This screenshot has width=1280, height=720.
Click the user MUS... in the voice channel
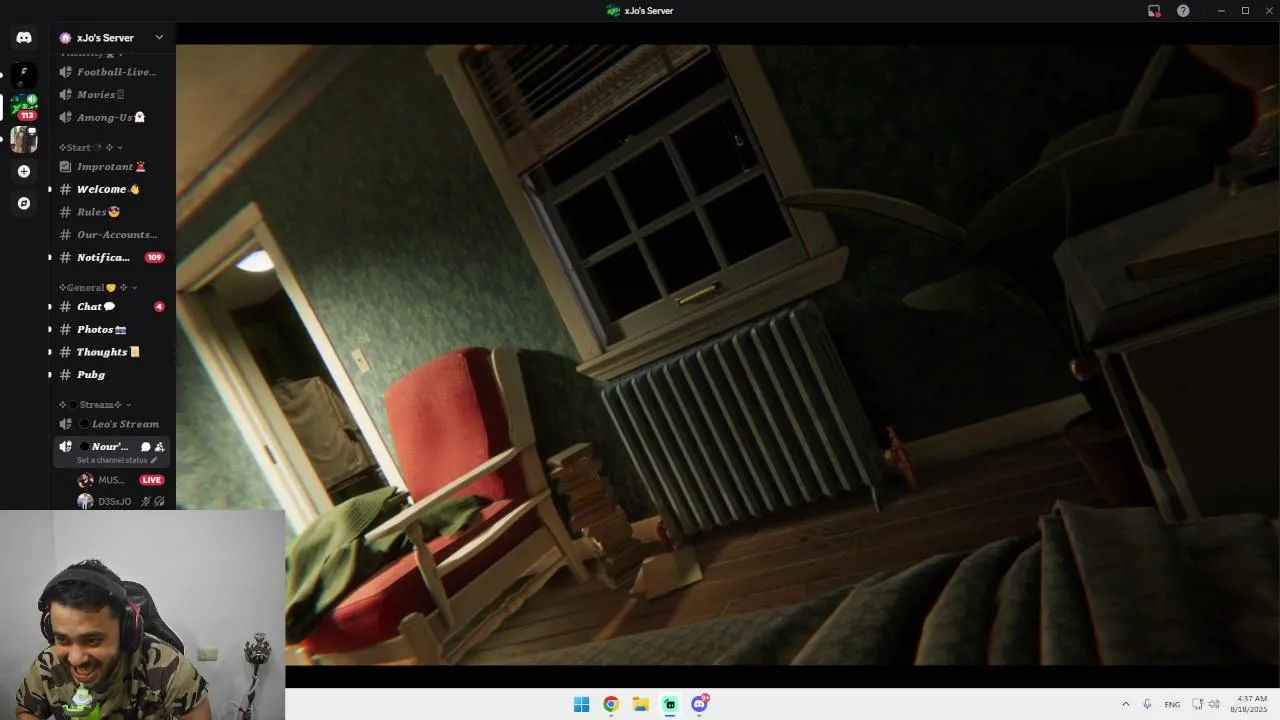click(x=111, y=480)
